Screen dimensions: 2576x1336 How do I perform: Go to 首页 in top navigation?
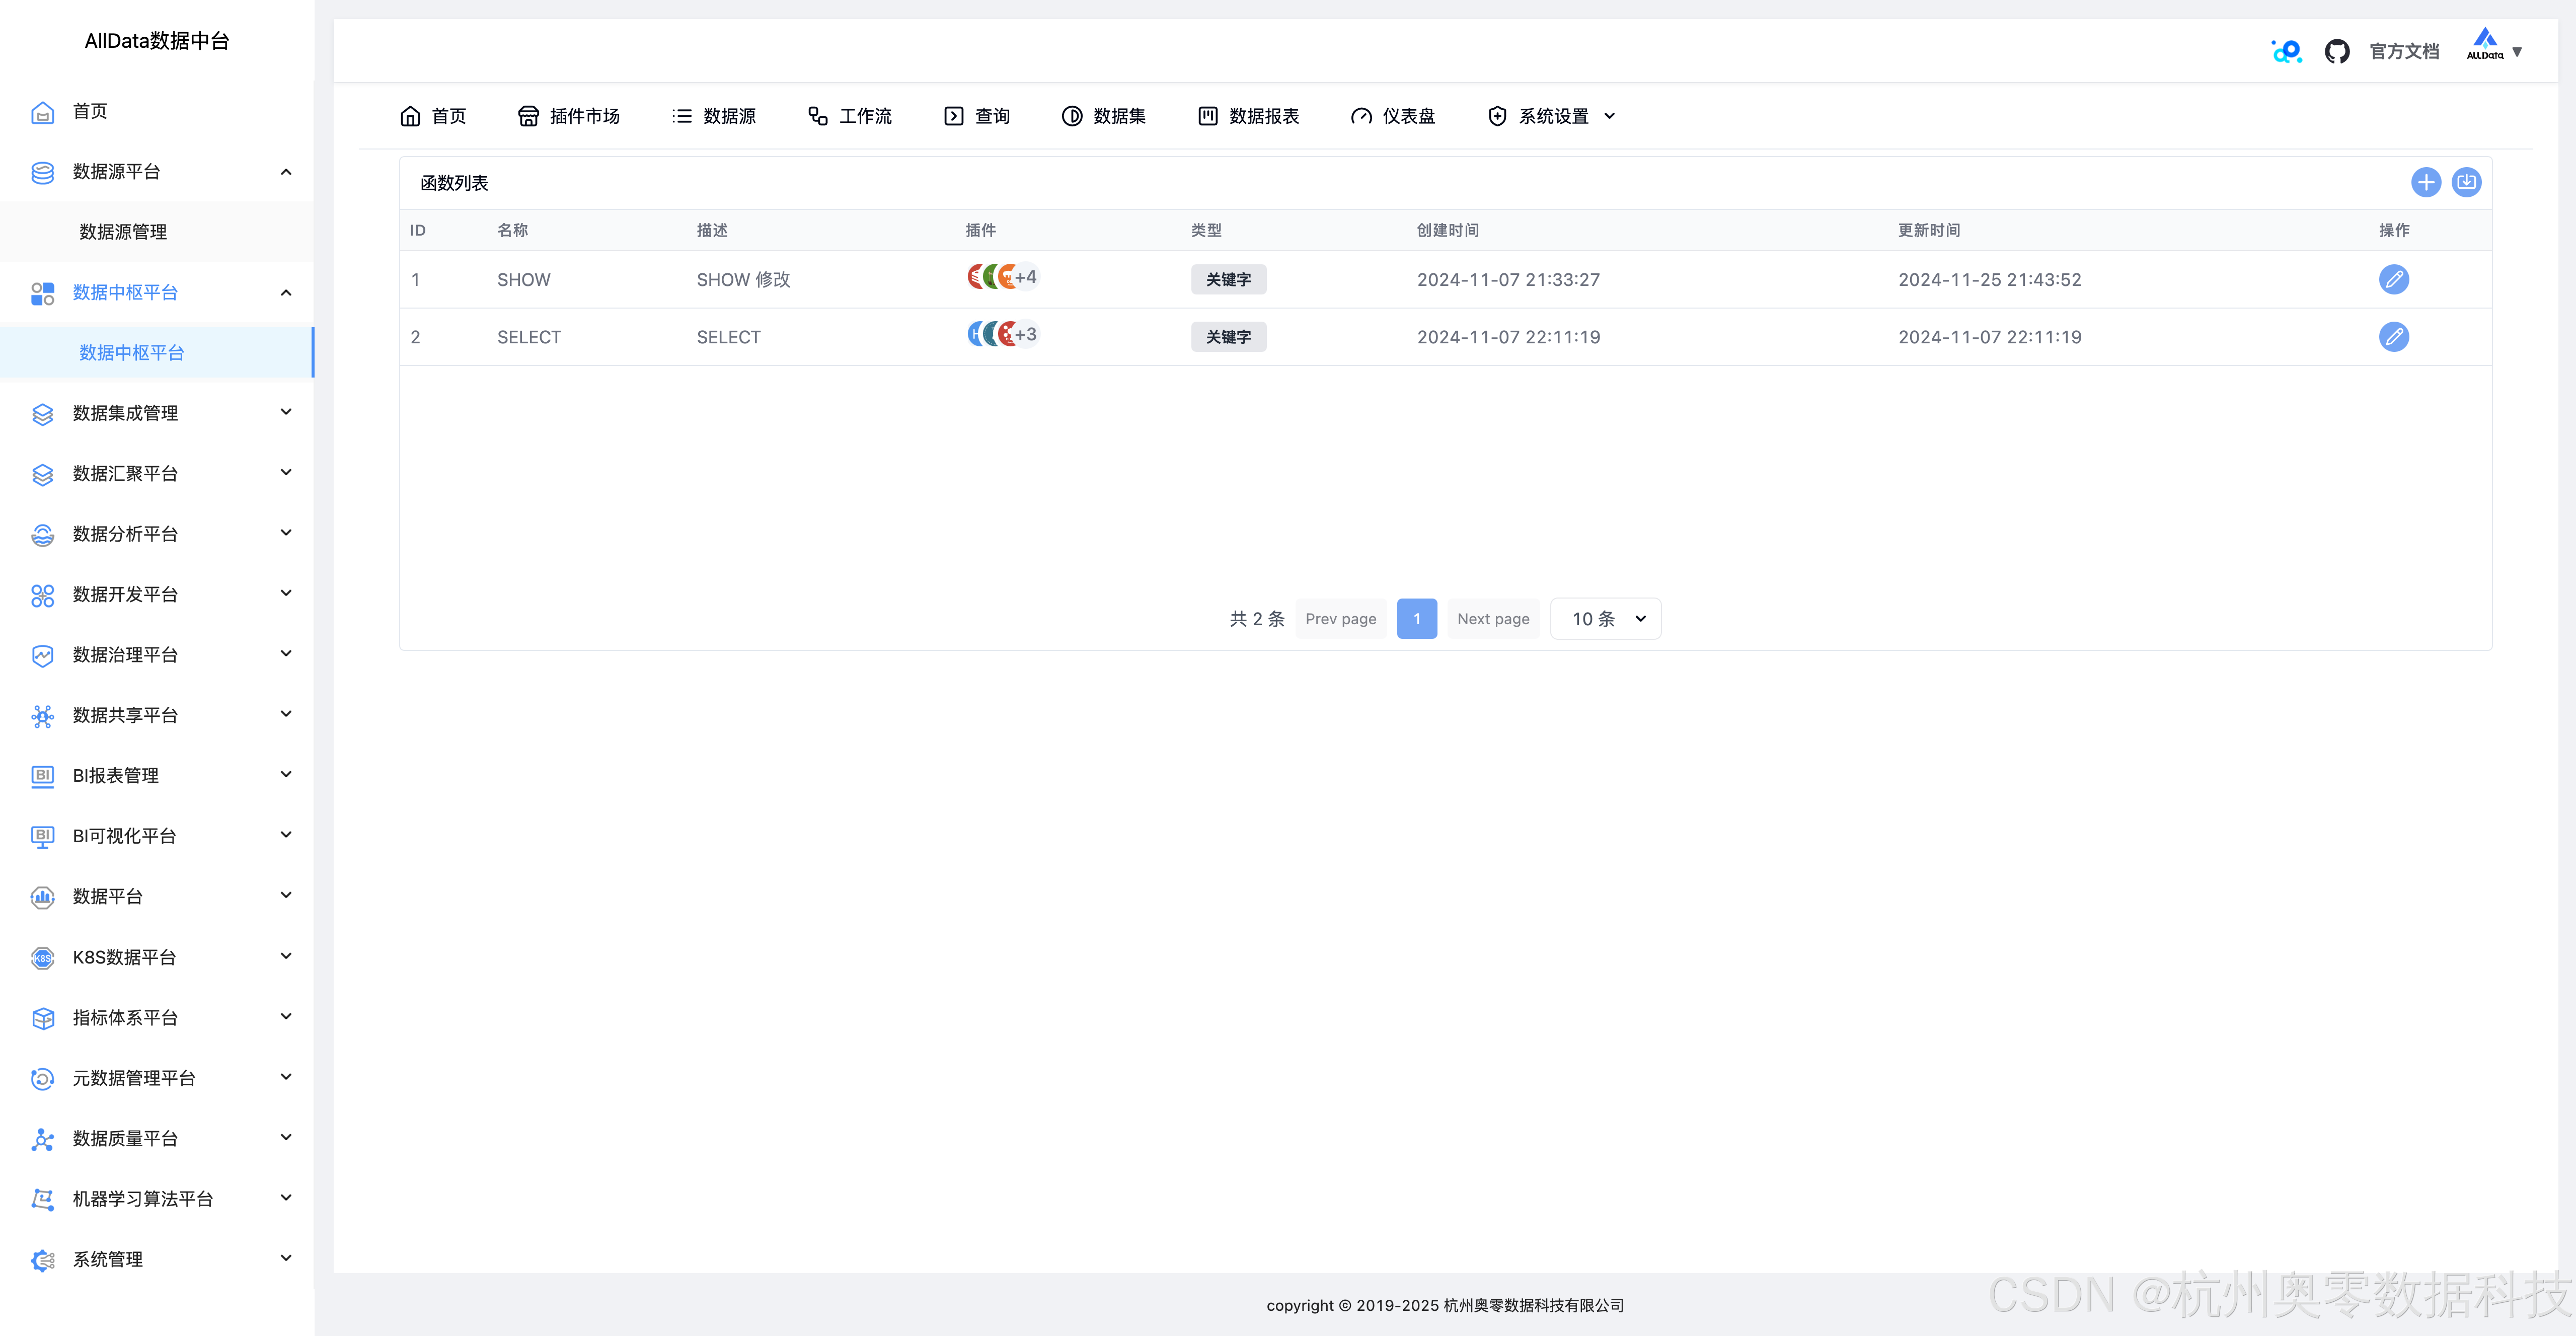tap(433, 116)
